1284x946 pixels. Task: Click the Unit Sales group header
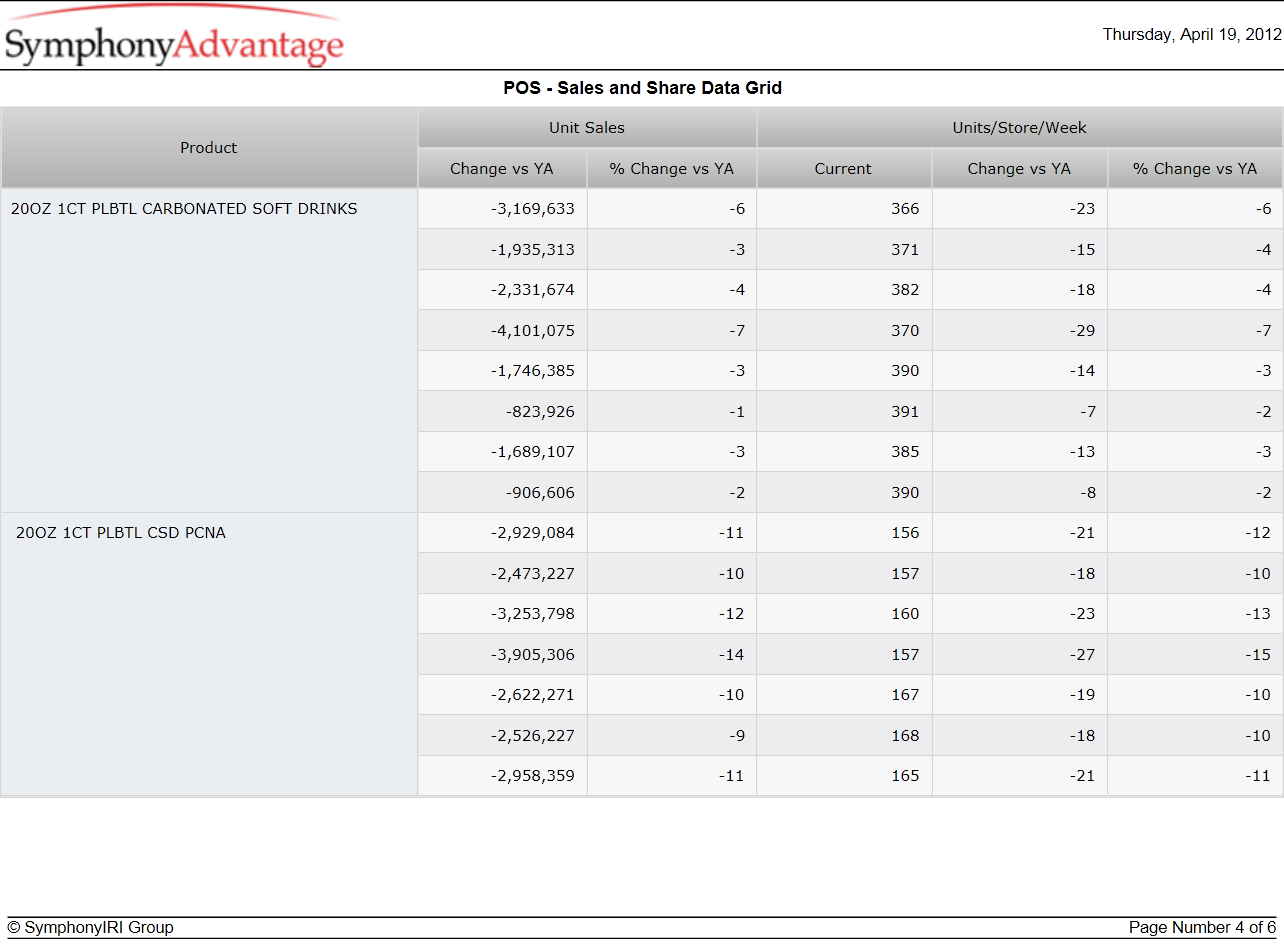(x=587, y=128)
